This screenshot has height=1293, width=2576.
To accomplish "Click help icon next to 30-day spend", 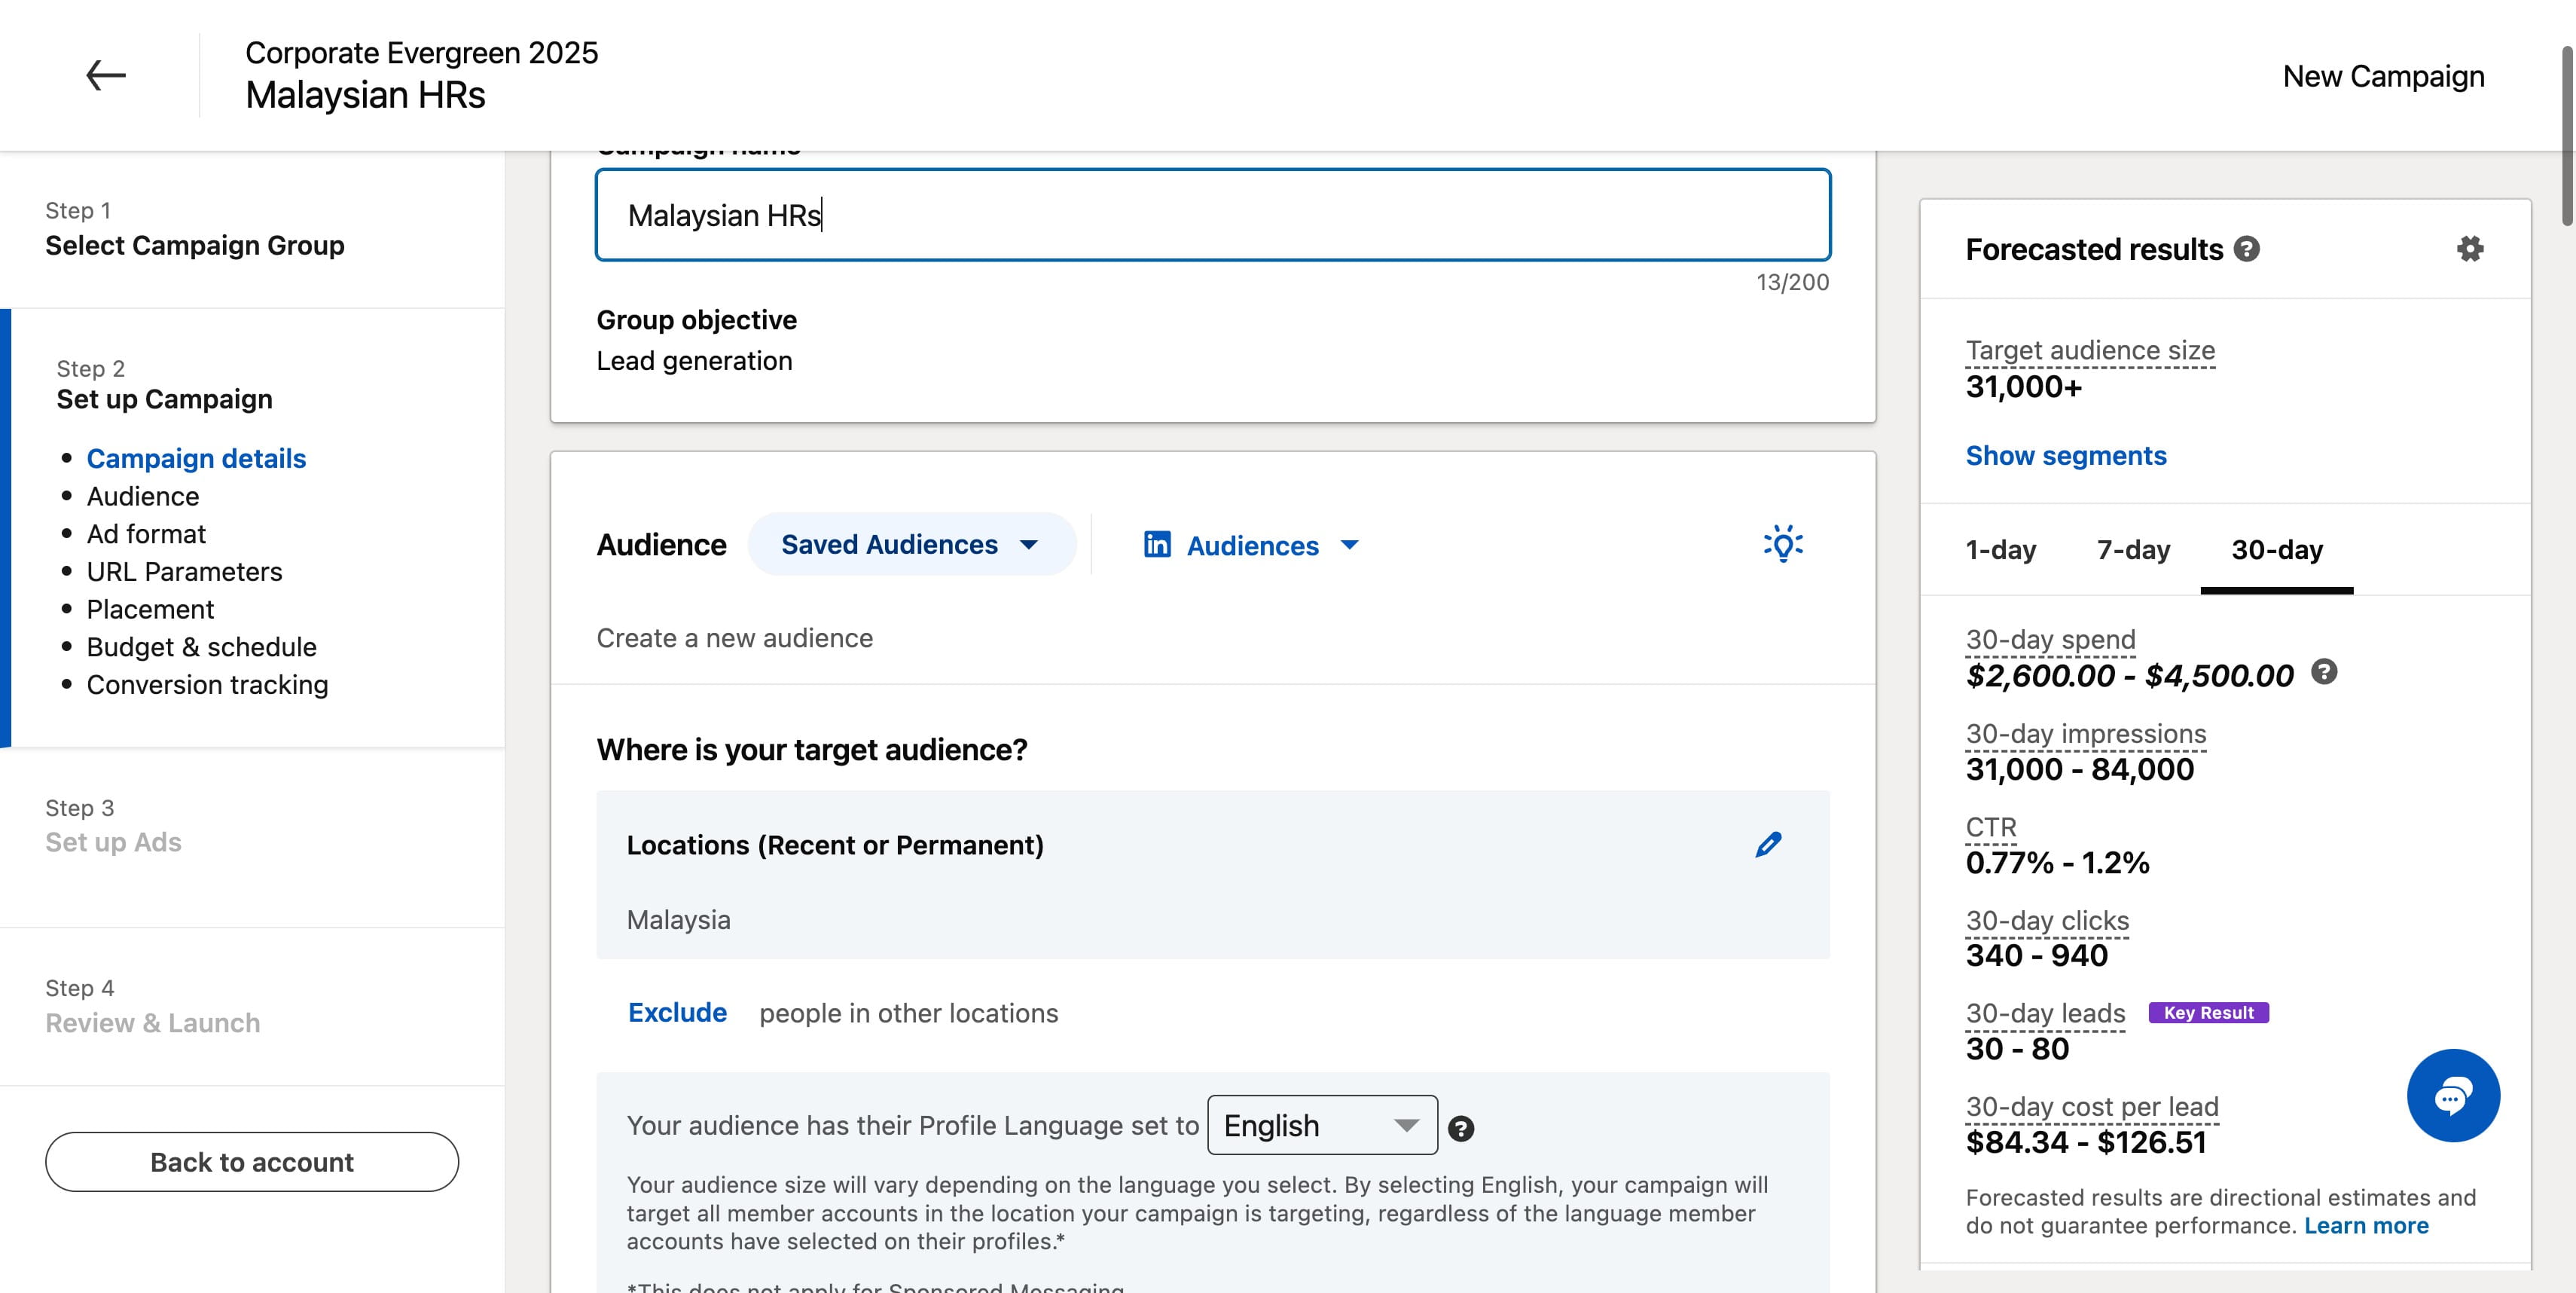I will [x=2324, y=672].
